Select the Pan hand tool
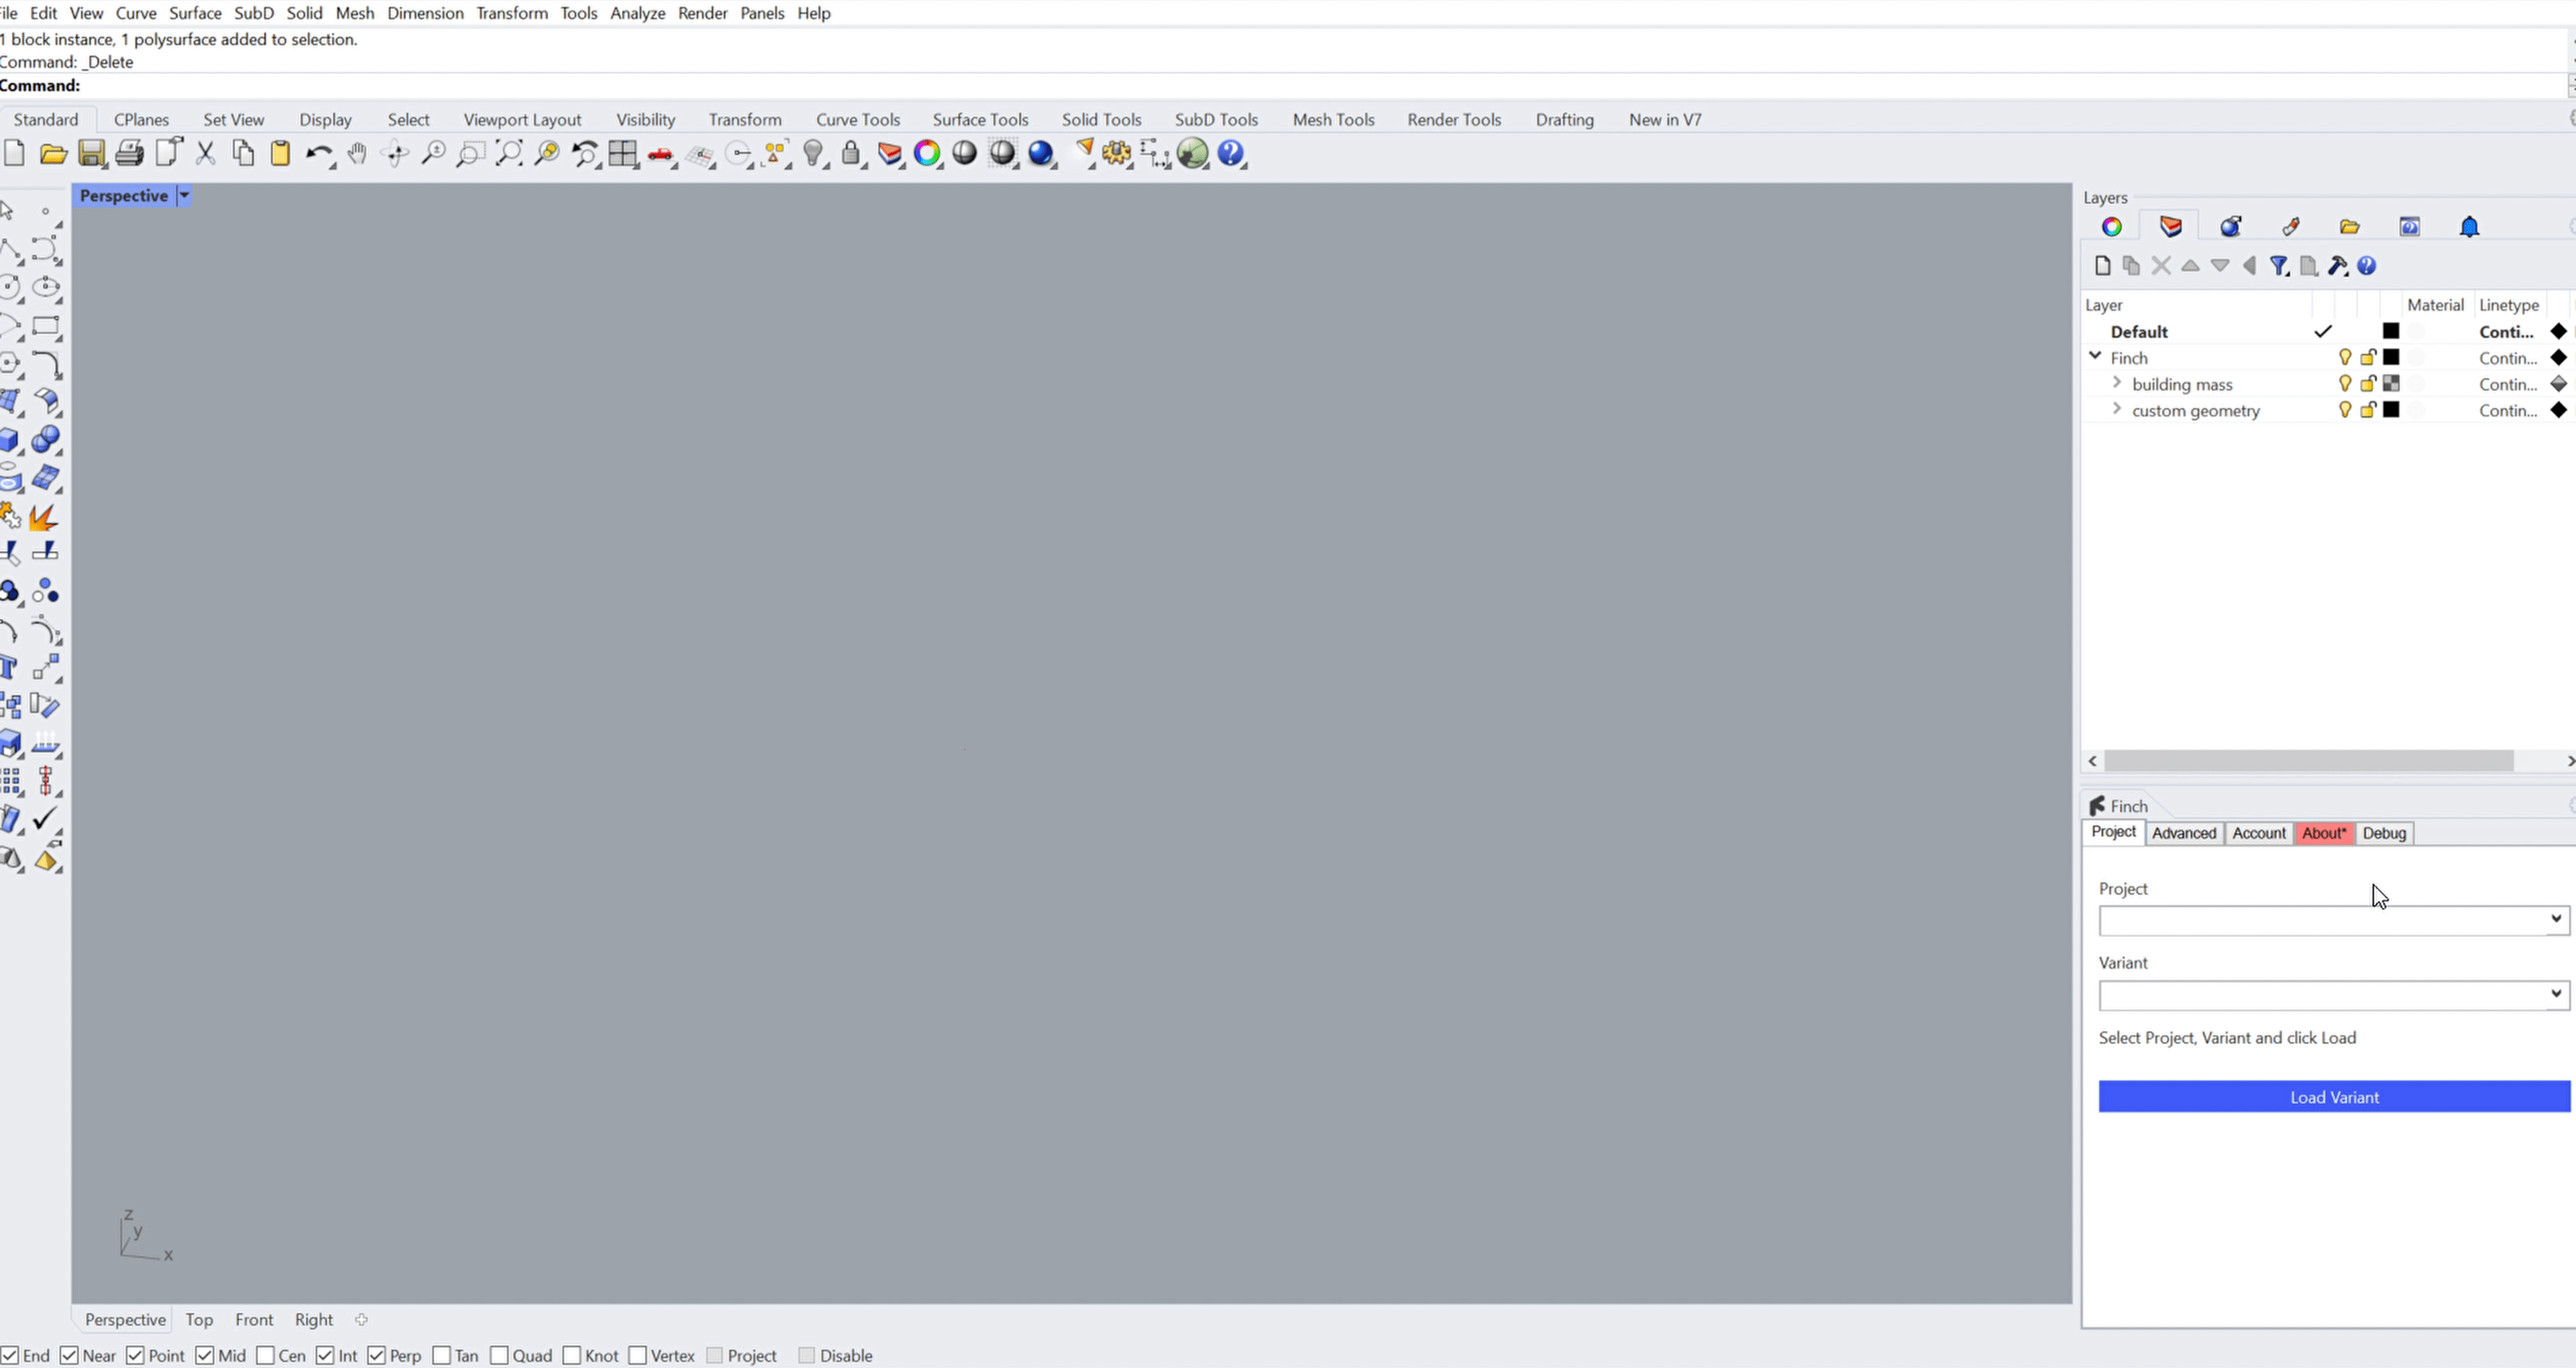 [x=357, y=154]
